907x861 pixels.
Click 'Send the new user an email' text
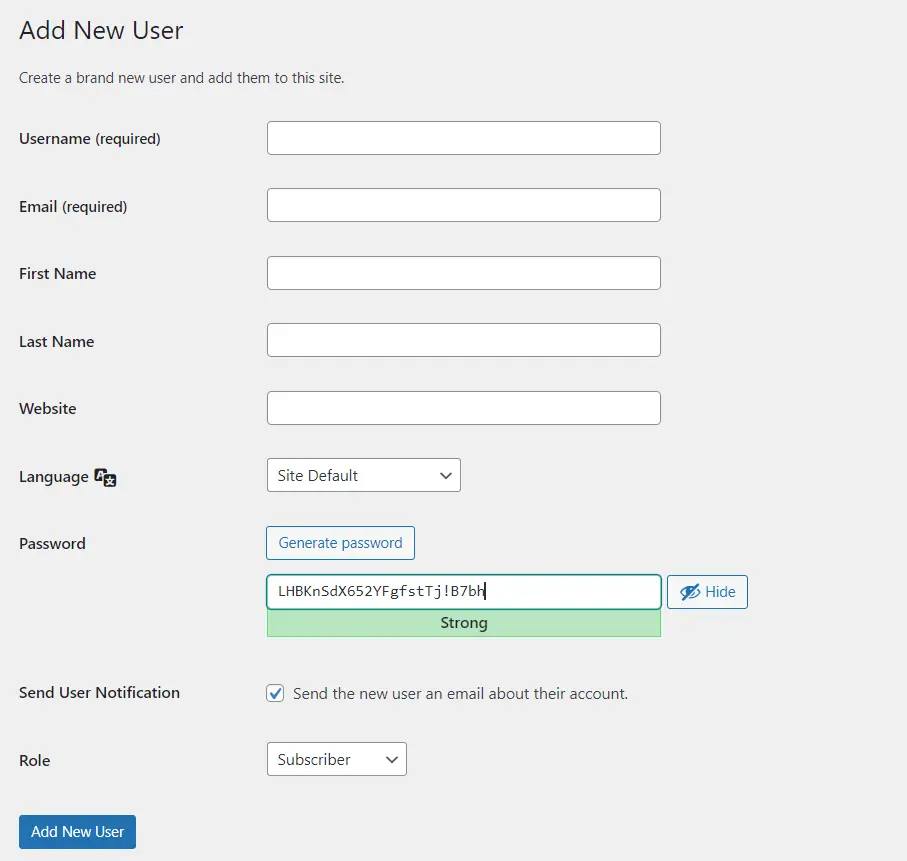pyautogui.click(x=460, y=694)
